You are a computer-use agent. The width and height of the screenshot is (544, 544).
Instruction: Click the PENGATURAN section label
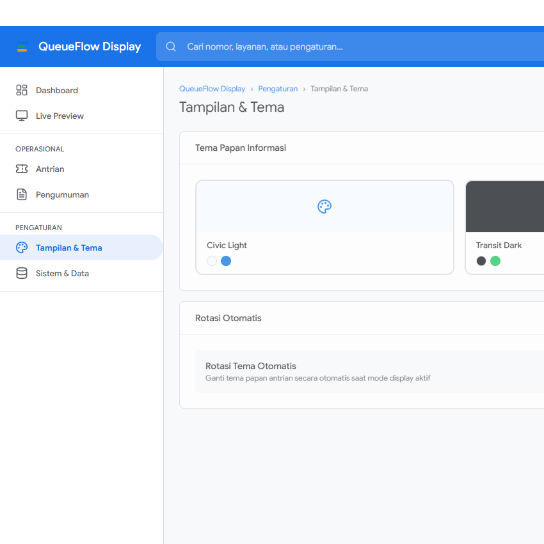(39, 228)
